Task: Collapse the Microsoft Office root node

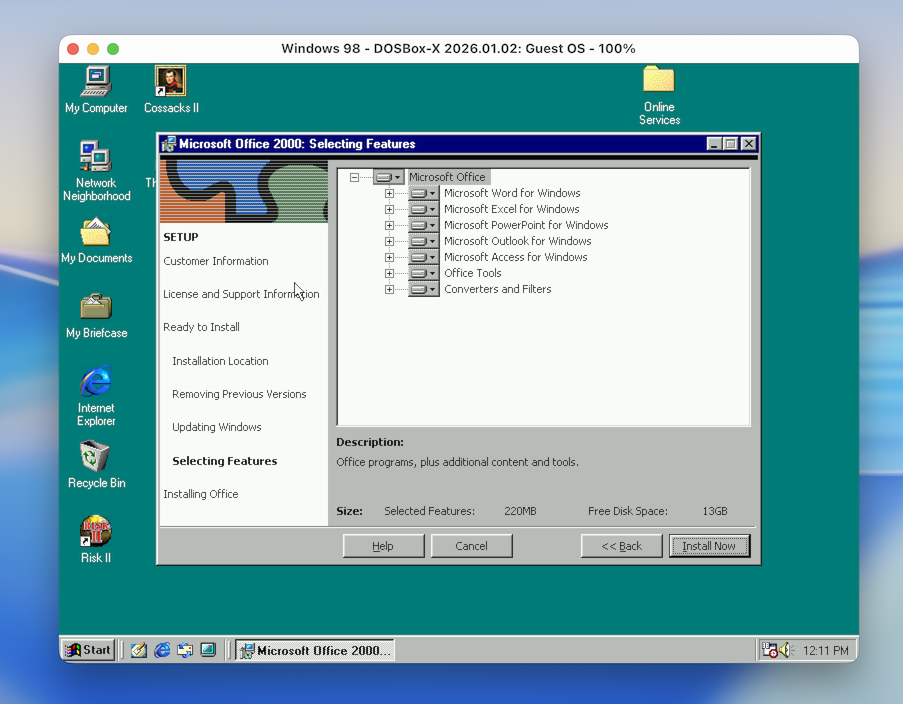Action: 354,177
